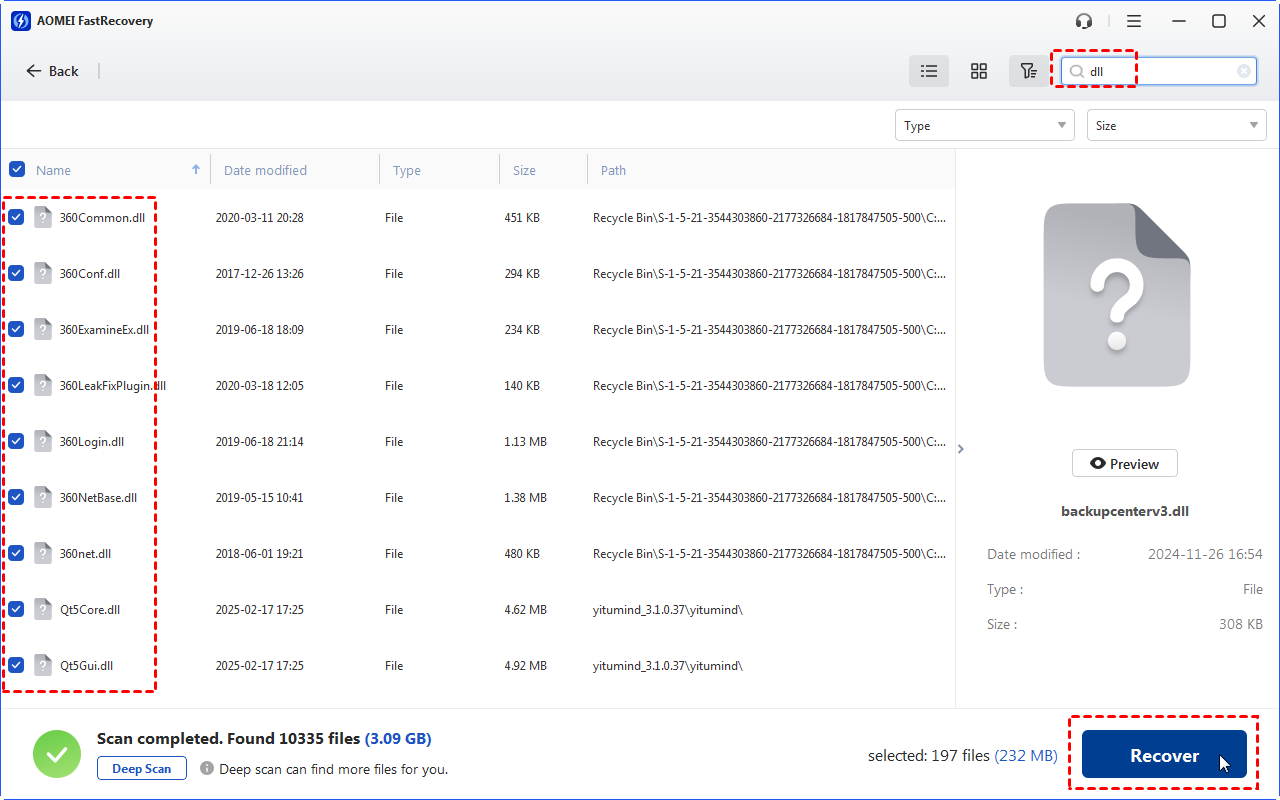Sort by the Type column header
Image resolution: width=1280 pixels, height=800 pixels.
tap(407, 170)
